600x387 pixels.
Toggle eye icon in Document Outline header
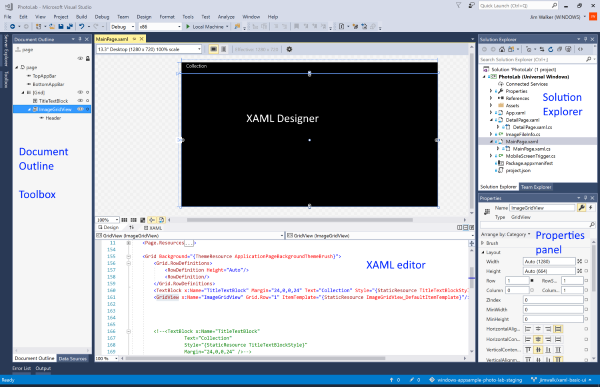(x=80, y=59)
